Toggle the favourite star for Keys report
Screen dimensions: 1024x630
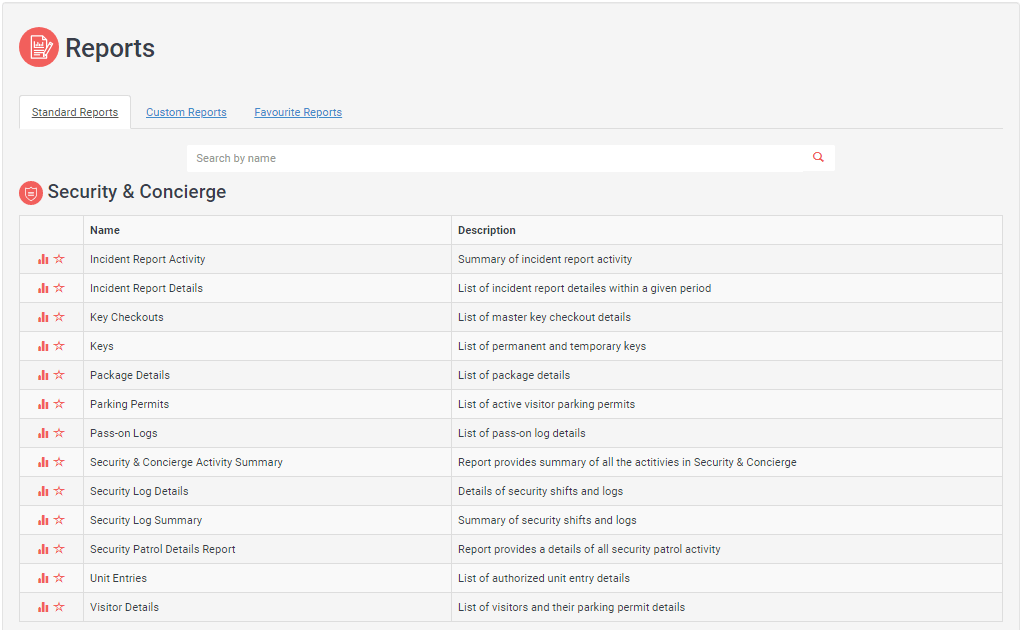(59, 346)
